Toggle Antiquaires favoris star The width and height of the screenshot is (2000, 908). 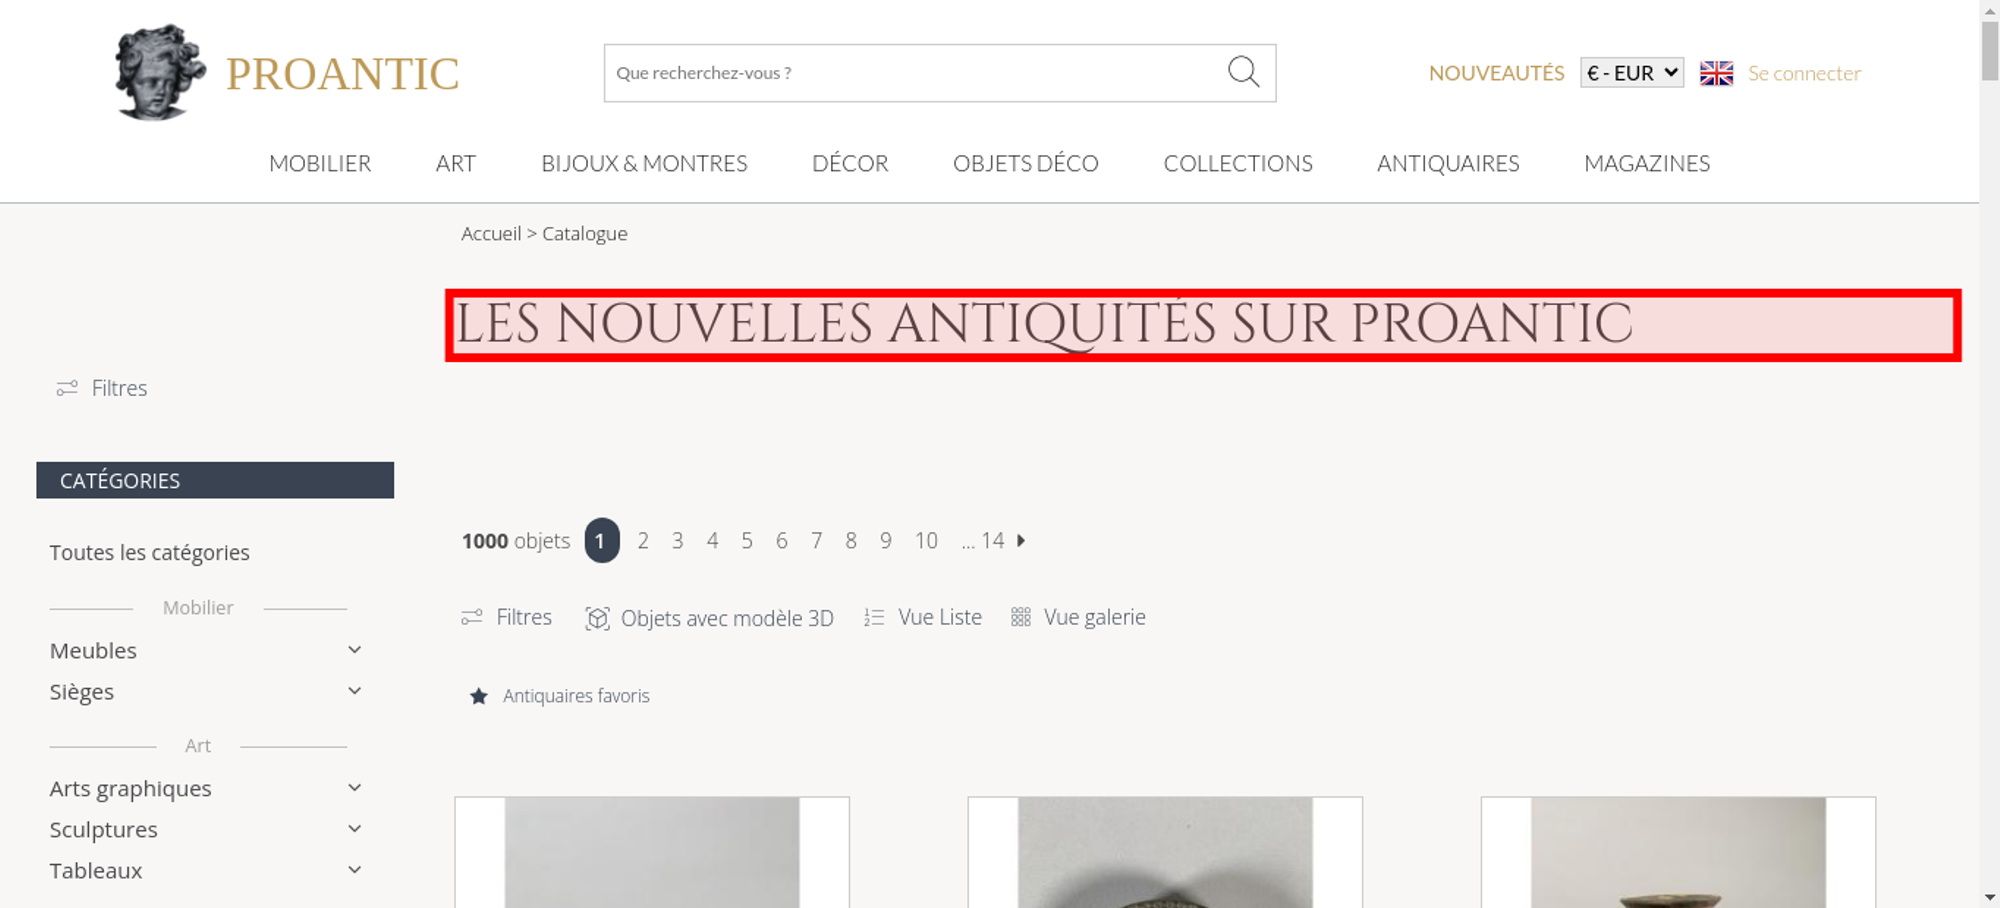(479, 696)
